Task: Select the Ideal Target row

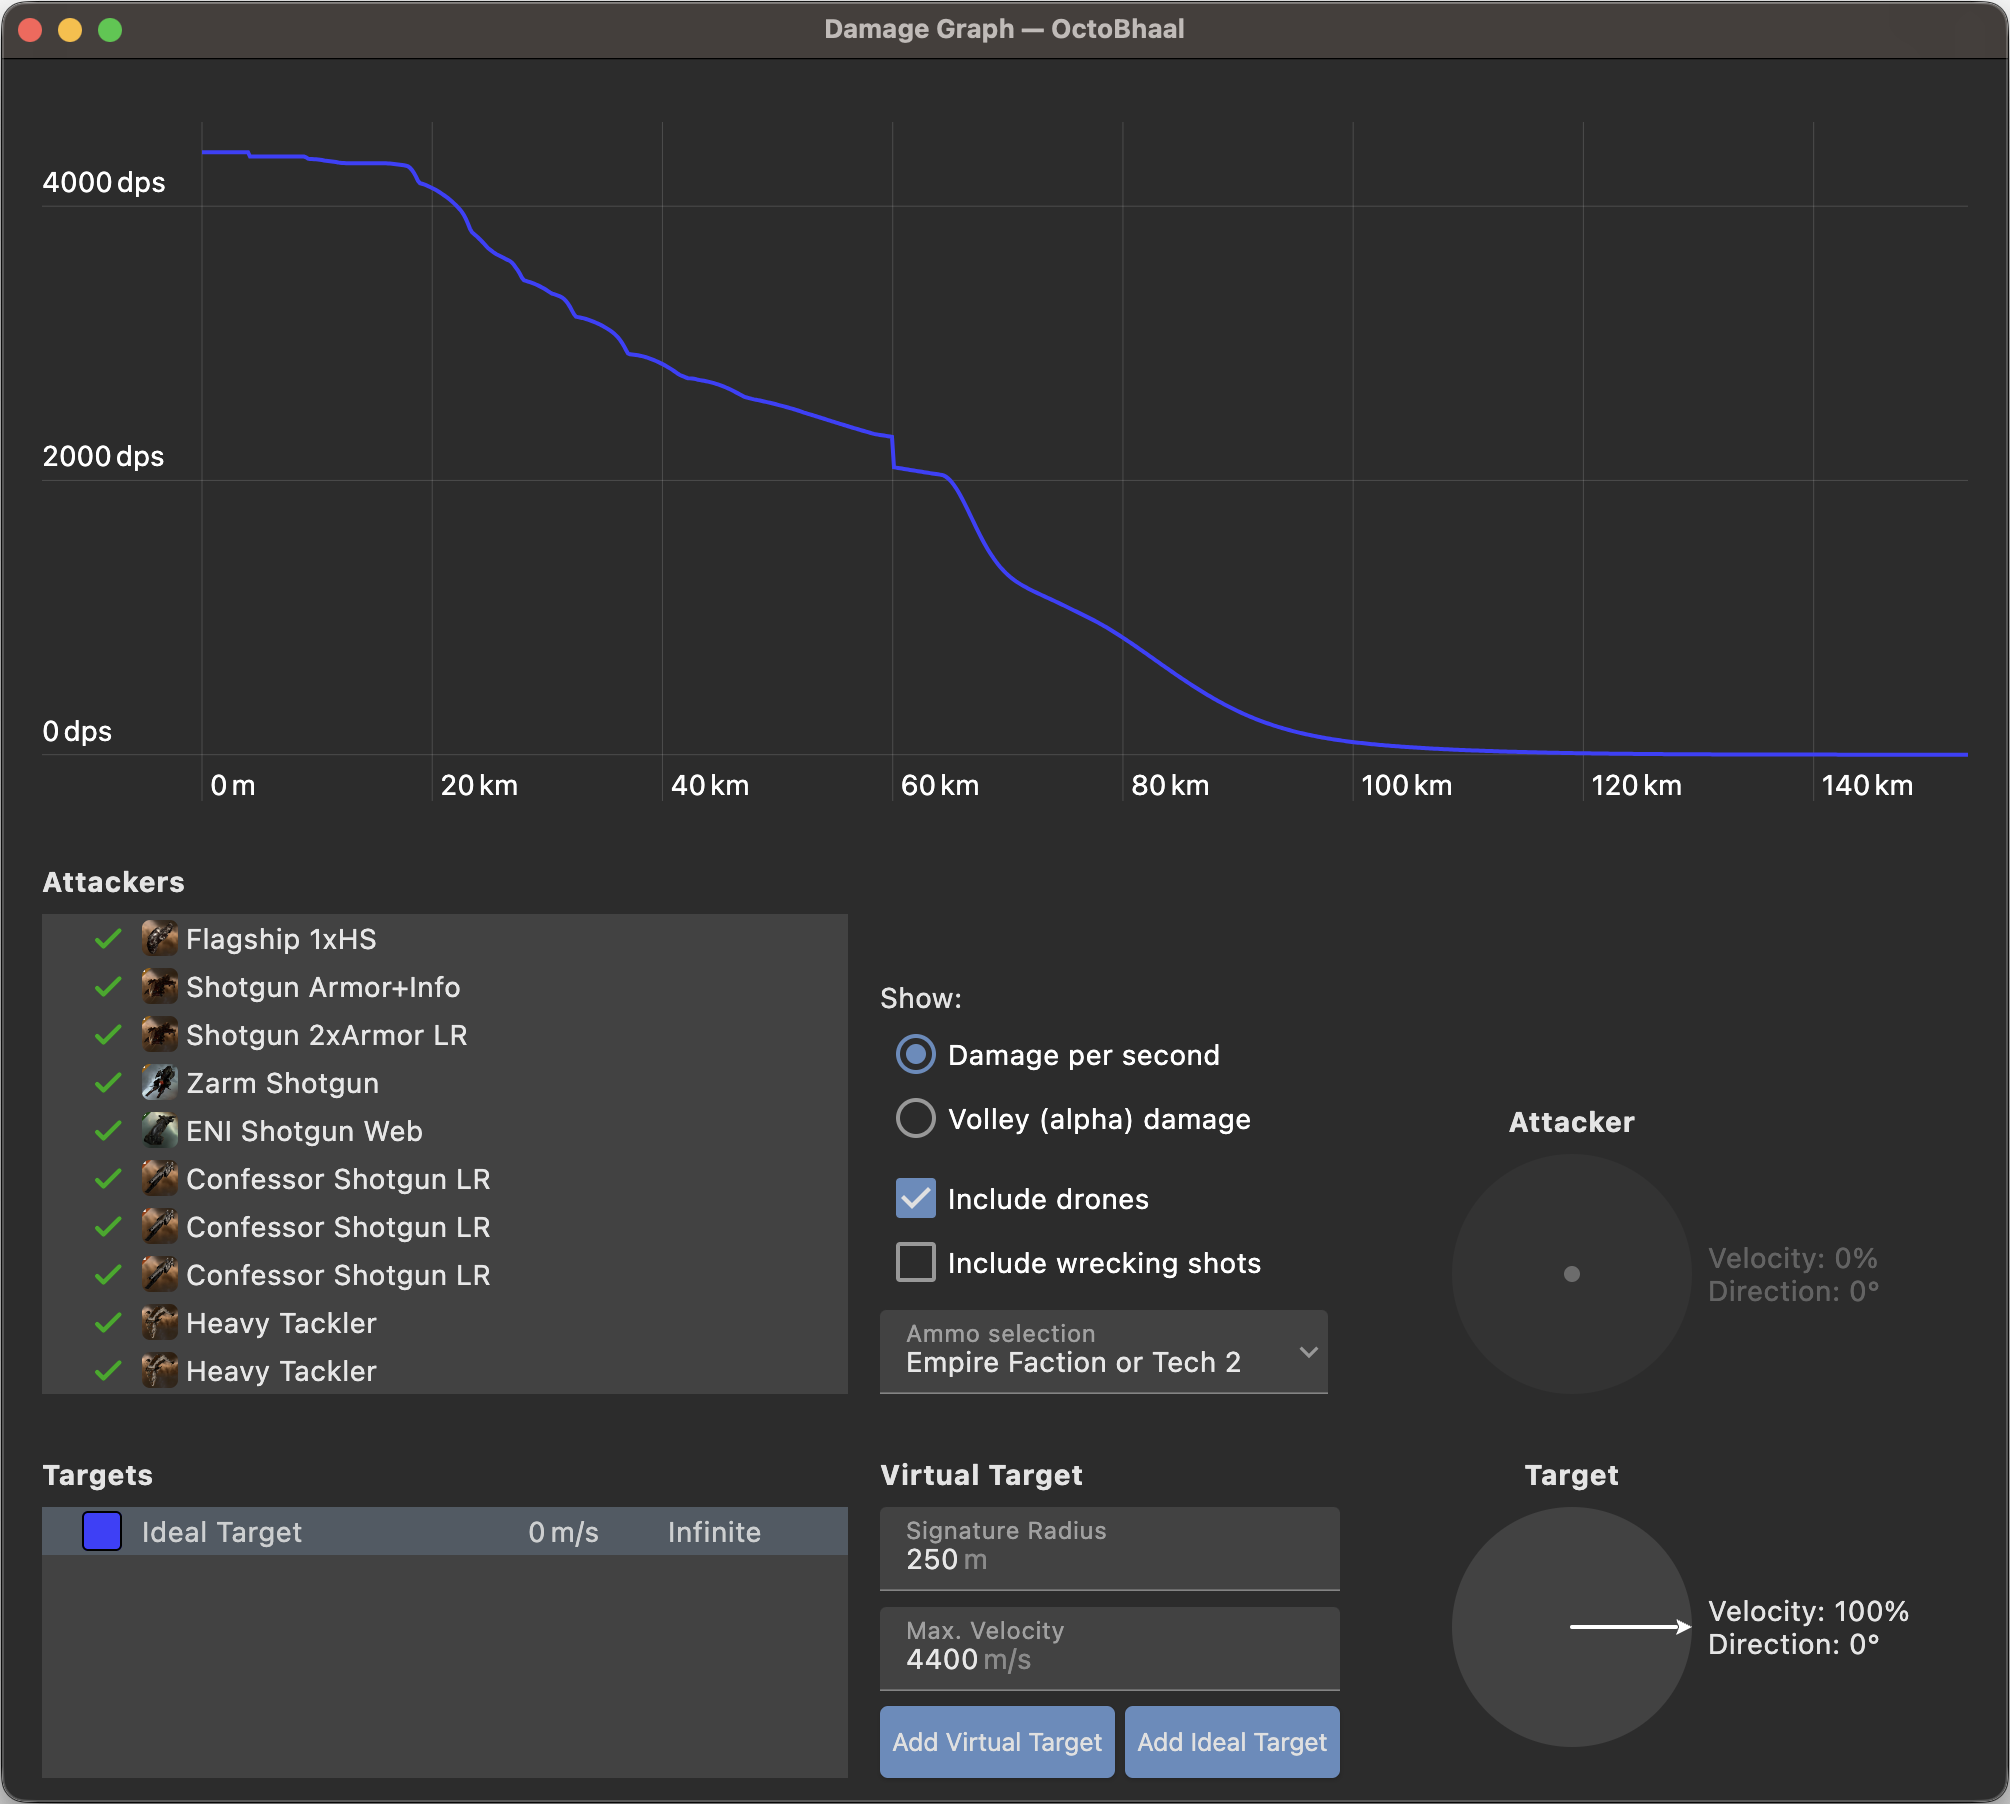Action: pyautogui.click(x=445, y=1532)
